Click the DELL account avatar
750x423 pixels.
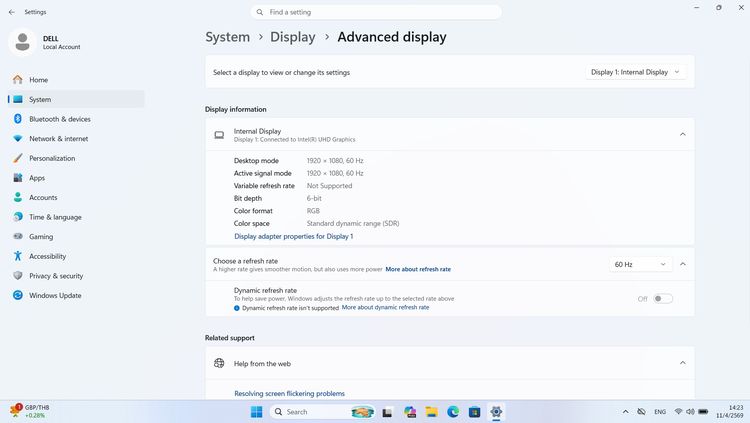click(x=22, y=42)
